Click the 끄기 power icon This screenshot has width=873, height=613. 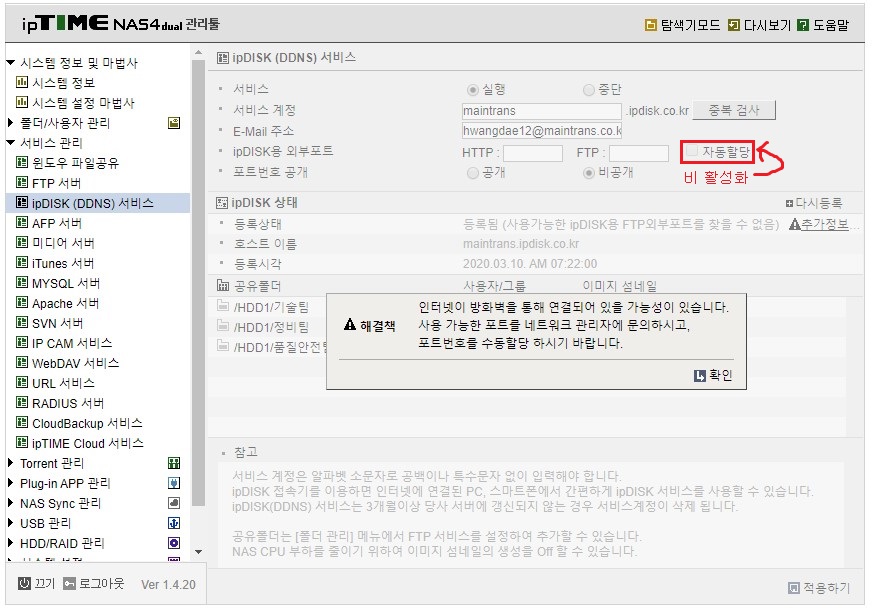(x=24, y=583)
